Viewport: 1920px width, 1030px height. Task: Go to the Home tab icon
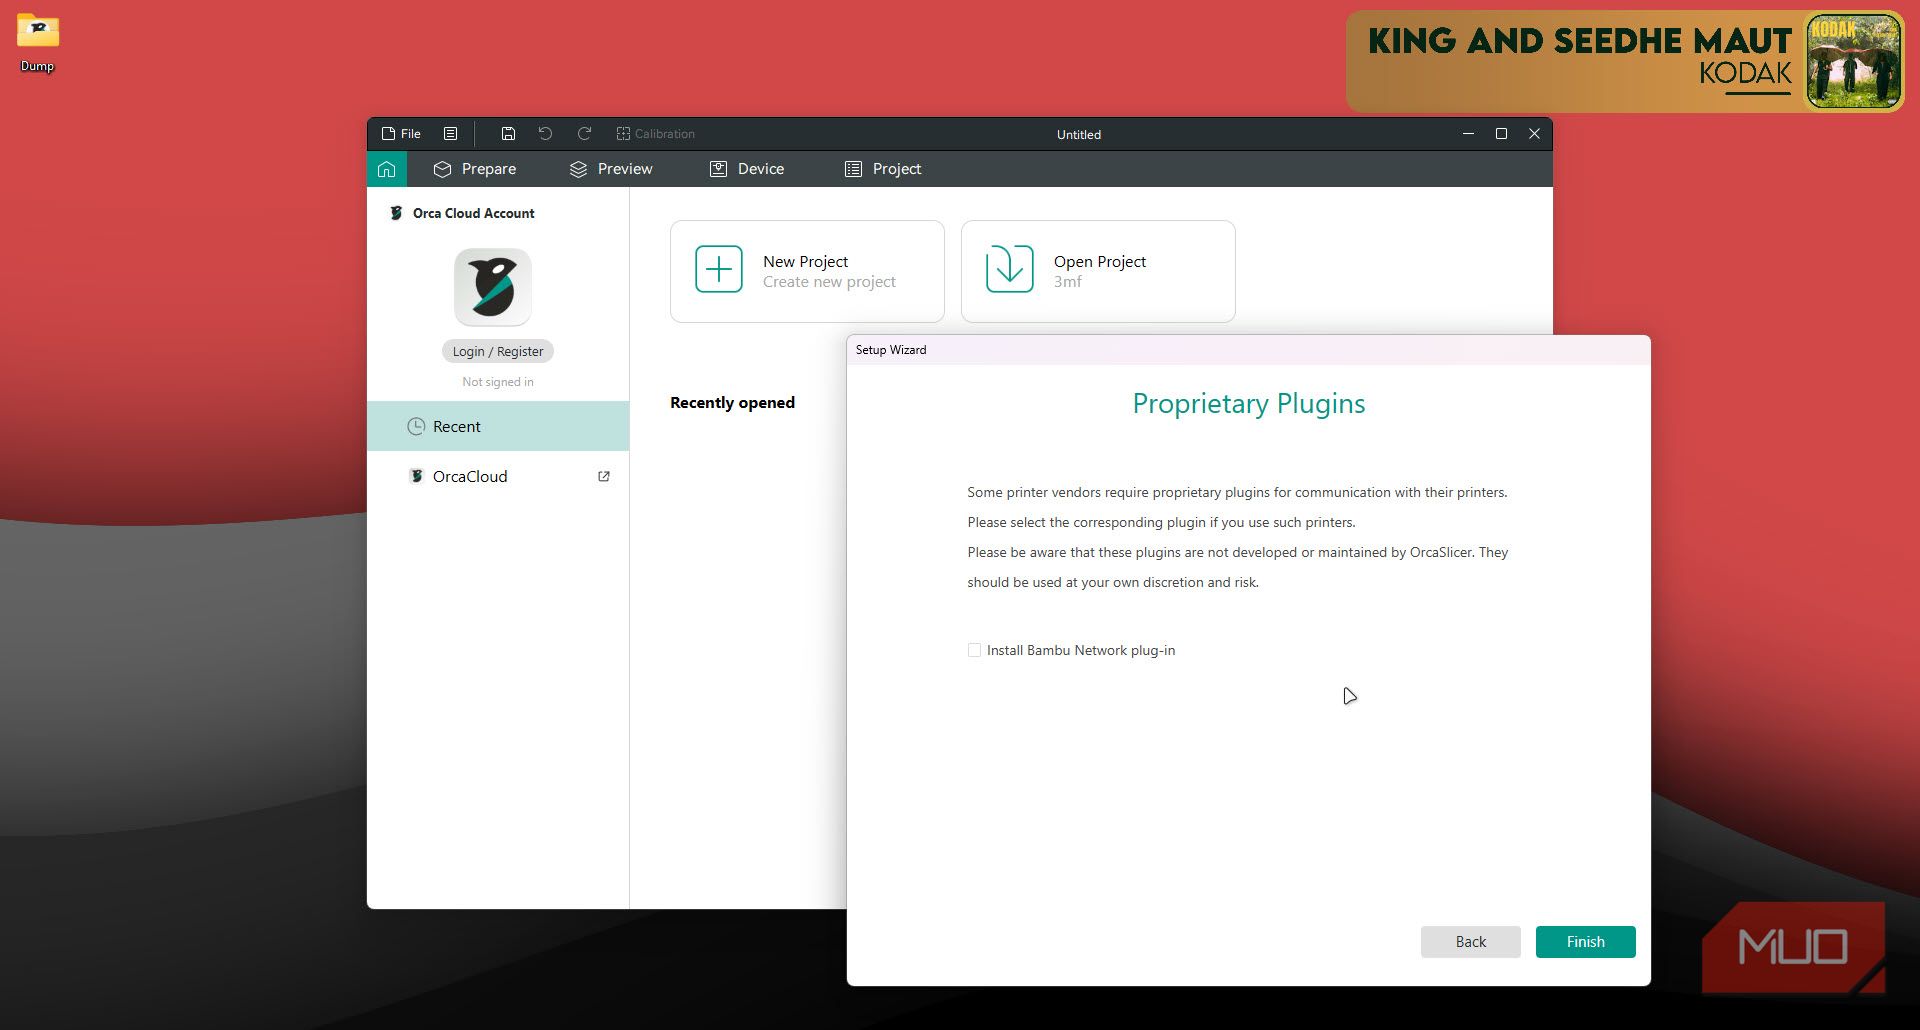[387, 169]
